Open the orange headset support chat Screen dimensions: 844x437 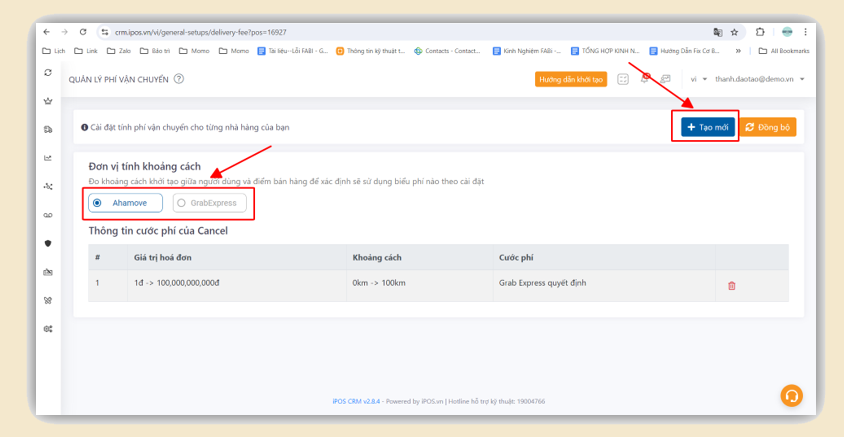click(791, 395)
